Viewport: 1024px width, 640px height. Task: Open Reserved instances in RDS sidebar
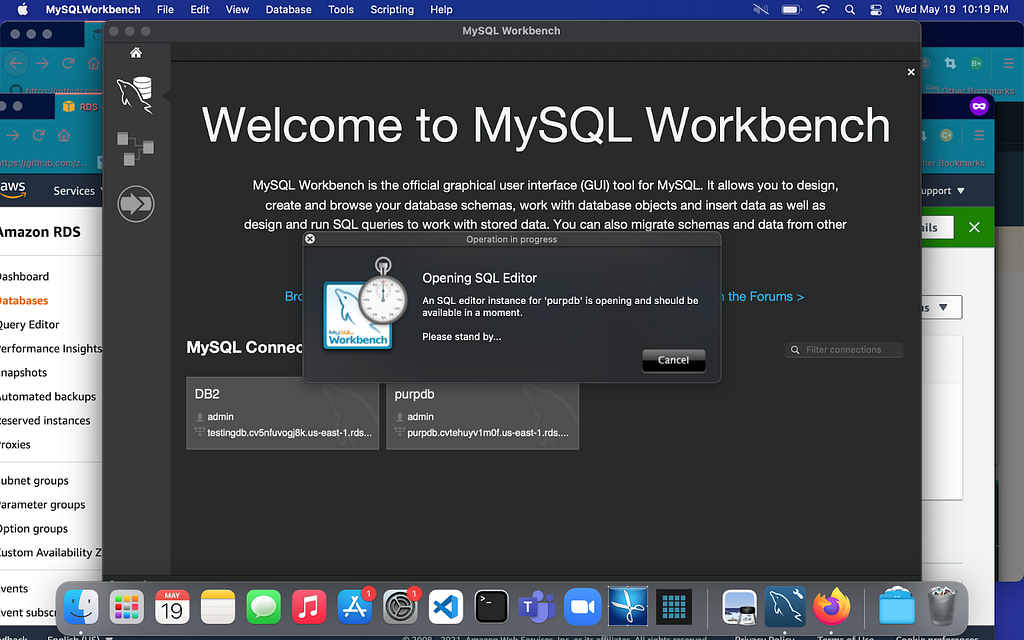45,421
